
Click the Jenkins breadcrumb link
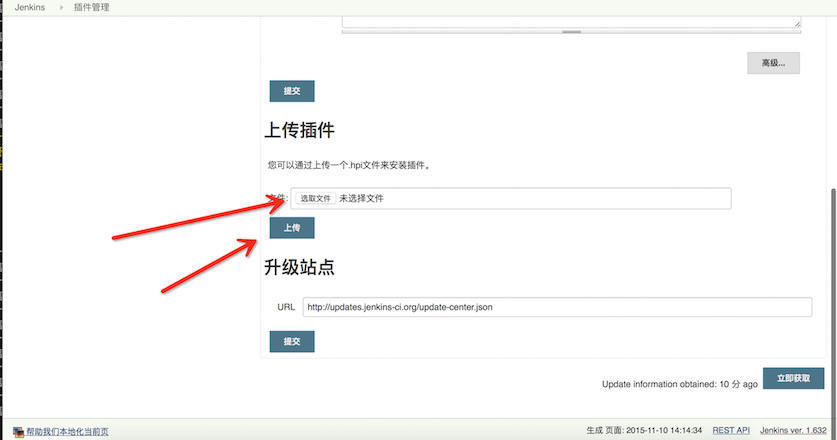point(29,7)
